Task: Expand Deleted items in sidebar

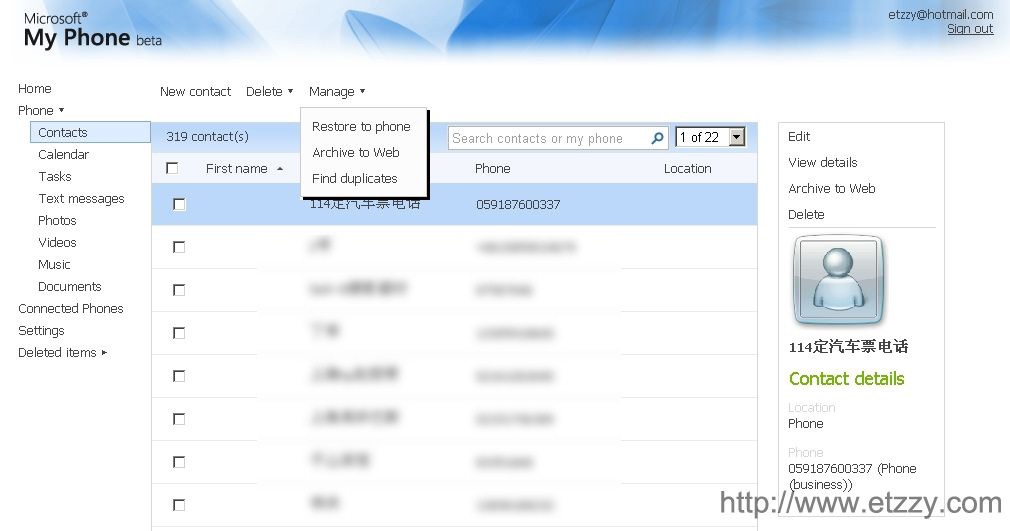Action: click(62, 352)
